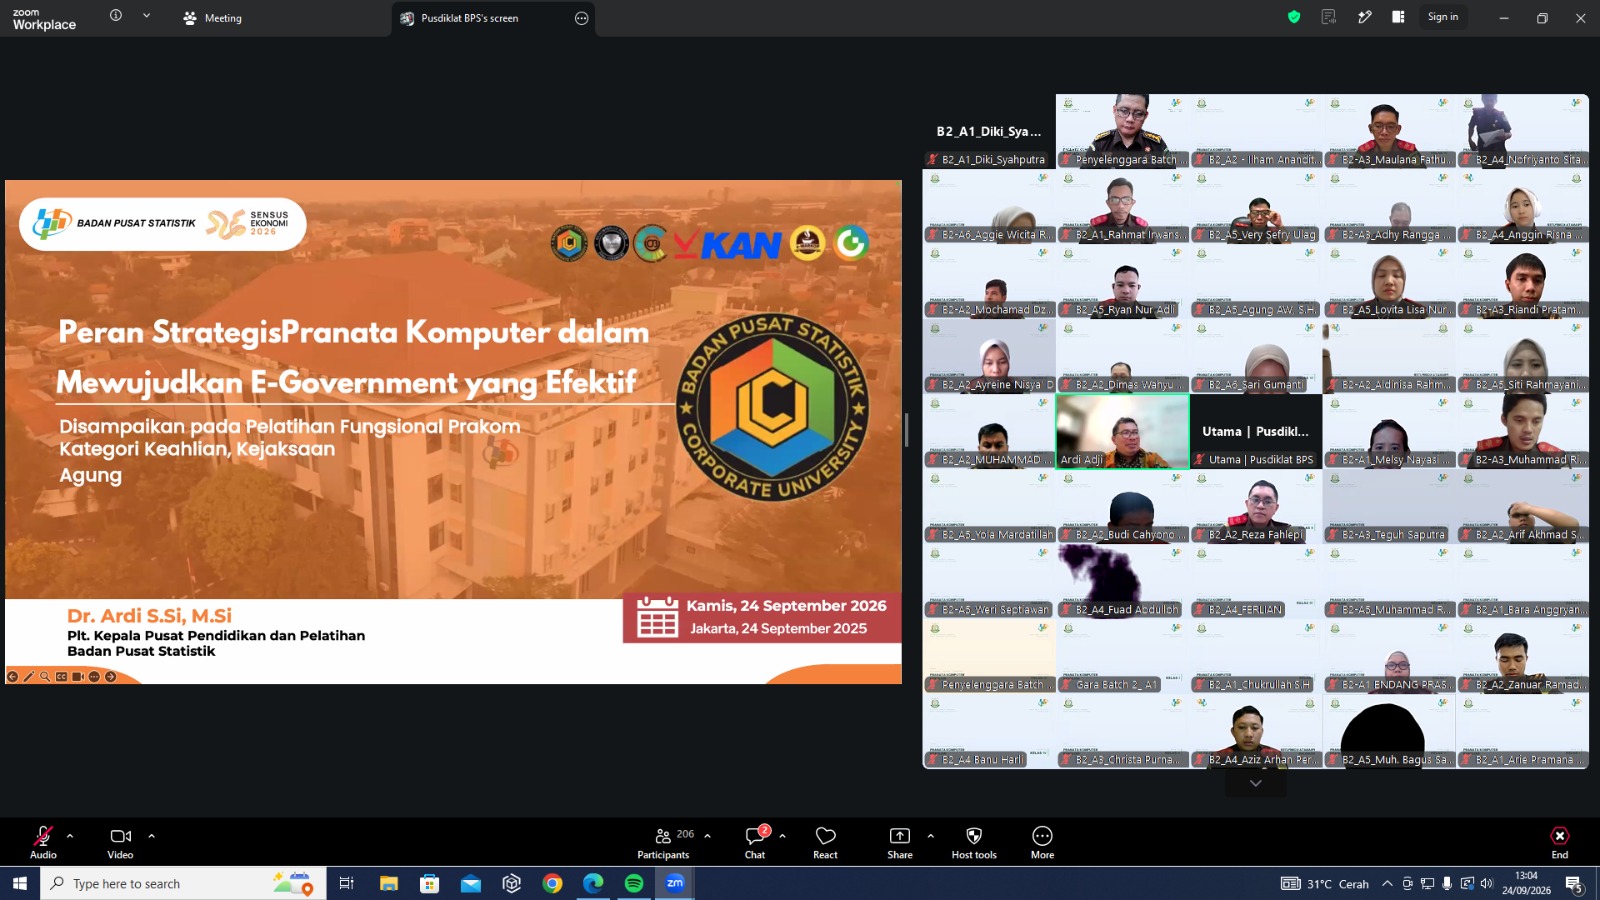Image resolution: width=1600 pixels, height=900 pixels.
Task: Click the previous slide arrow on the presentation
Action: click(x=13, y=677)
